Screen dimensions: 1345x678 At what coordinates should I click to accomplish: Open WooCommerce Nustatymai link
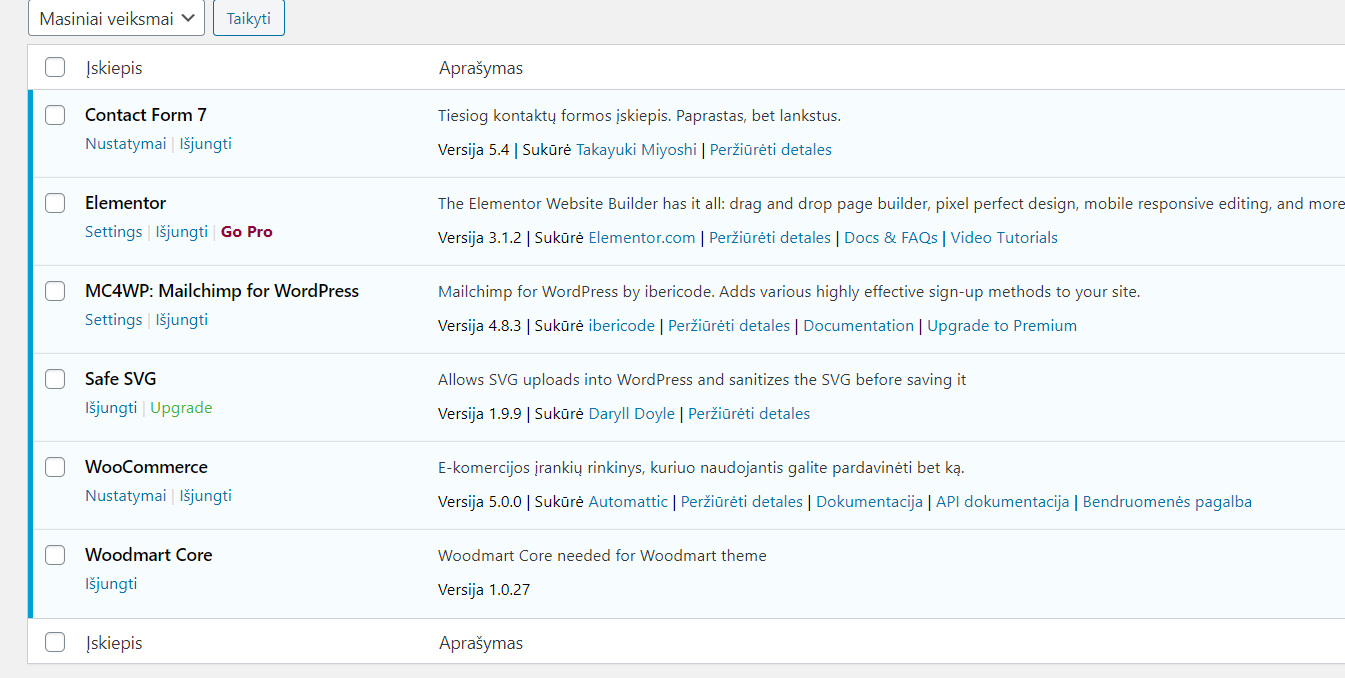(125, 496)
